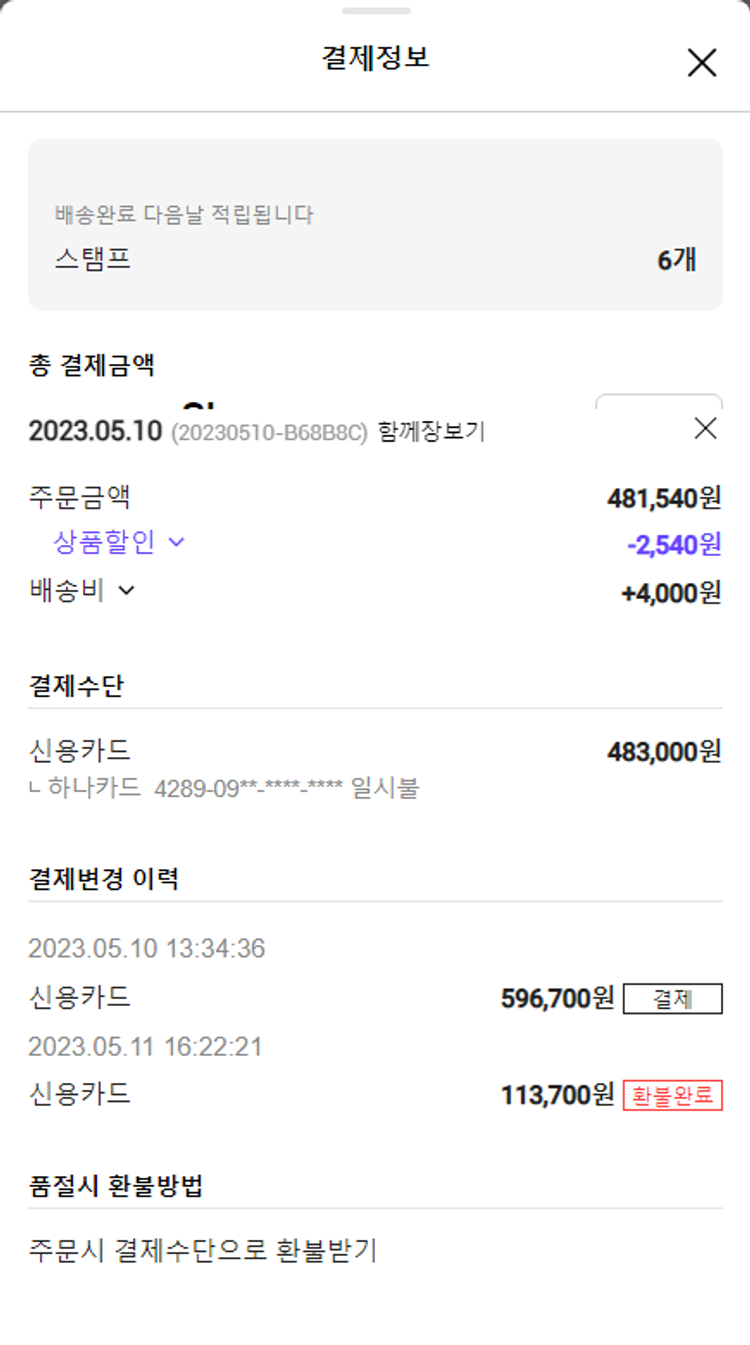The width and height of the screenshot is (750, 1345).
Task: Dismiss the 2023.05.10 order detail panel X
Action: pos(705,429)
